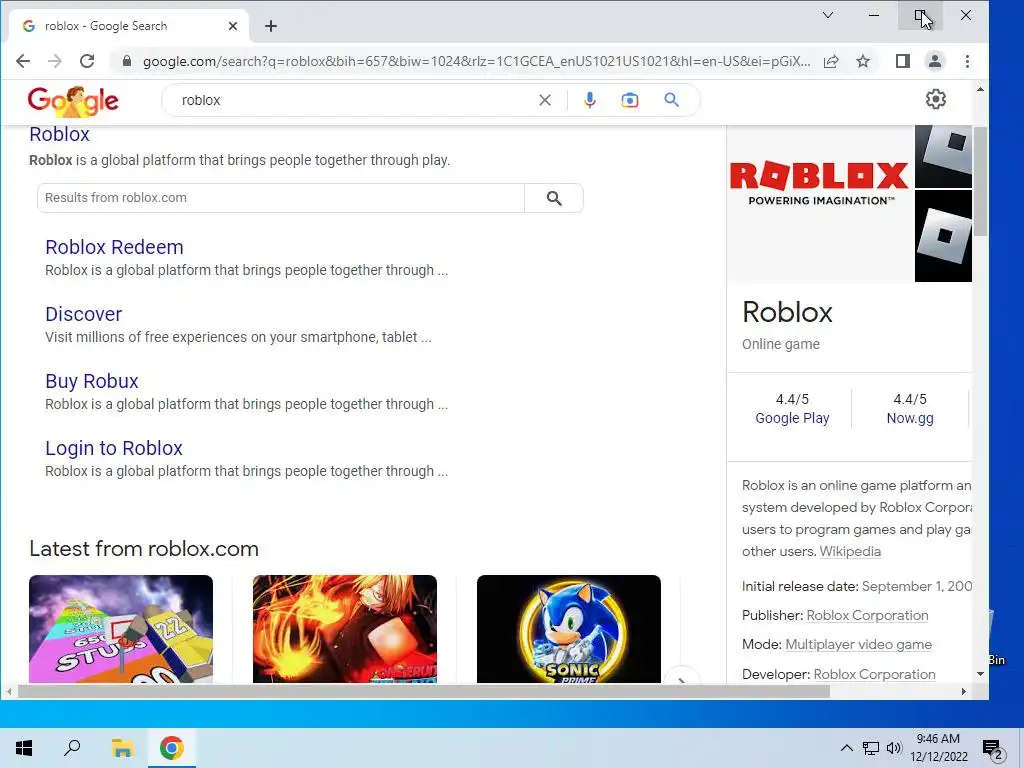Click the Online game subtitle
1024x768 pixels.
tap(780, 344)
